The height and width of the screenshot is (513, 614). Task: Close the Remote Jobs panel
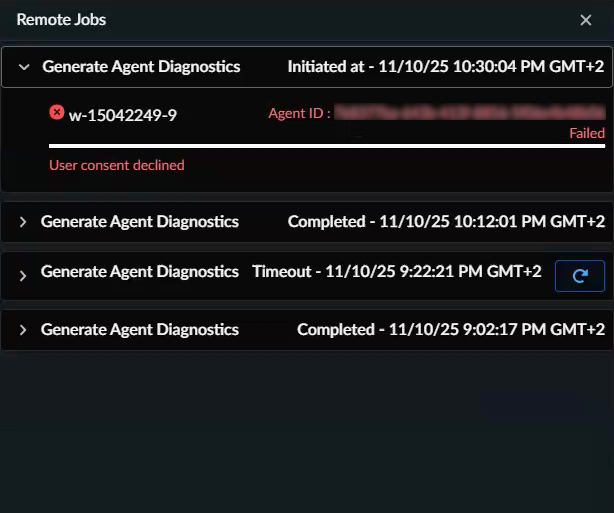[x=586, y=20]
